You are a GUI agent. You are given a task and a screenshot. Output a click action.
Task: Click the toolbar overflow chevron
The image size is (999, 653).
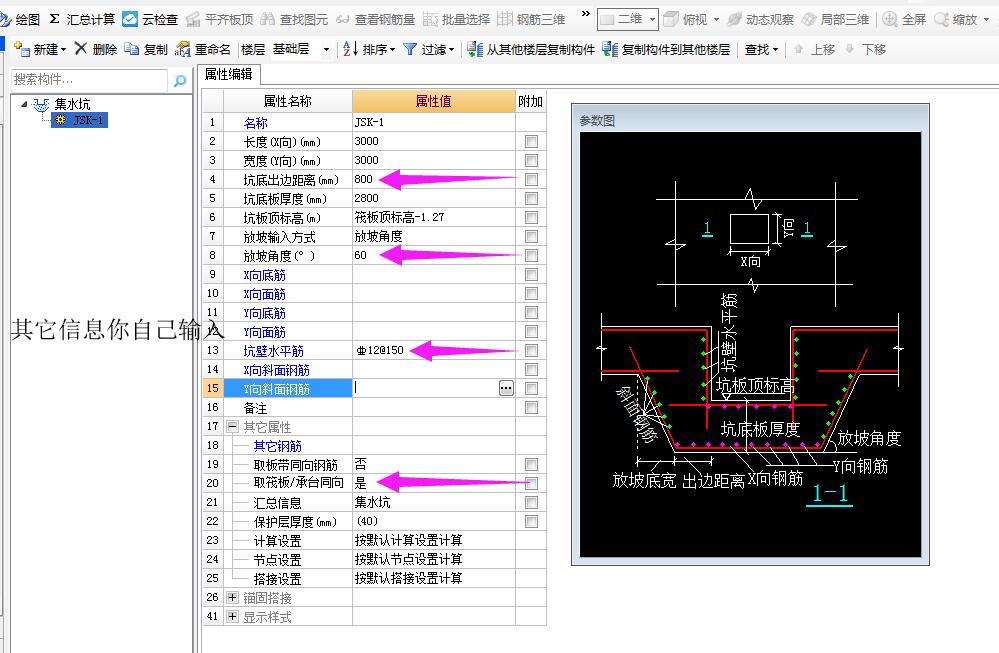click(586, 13)
